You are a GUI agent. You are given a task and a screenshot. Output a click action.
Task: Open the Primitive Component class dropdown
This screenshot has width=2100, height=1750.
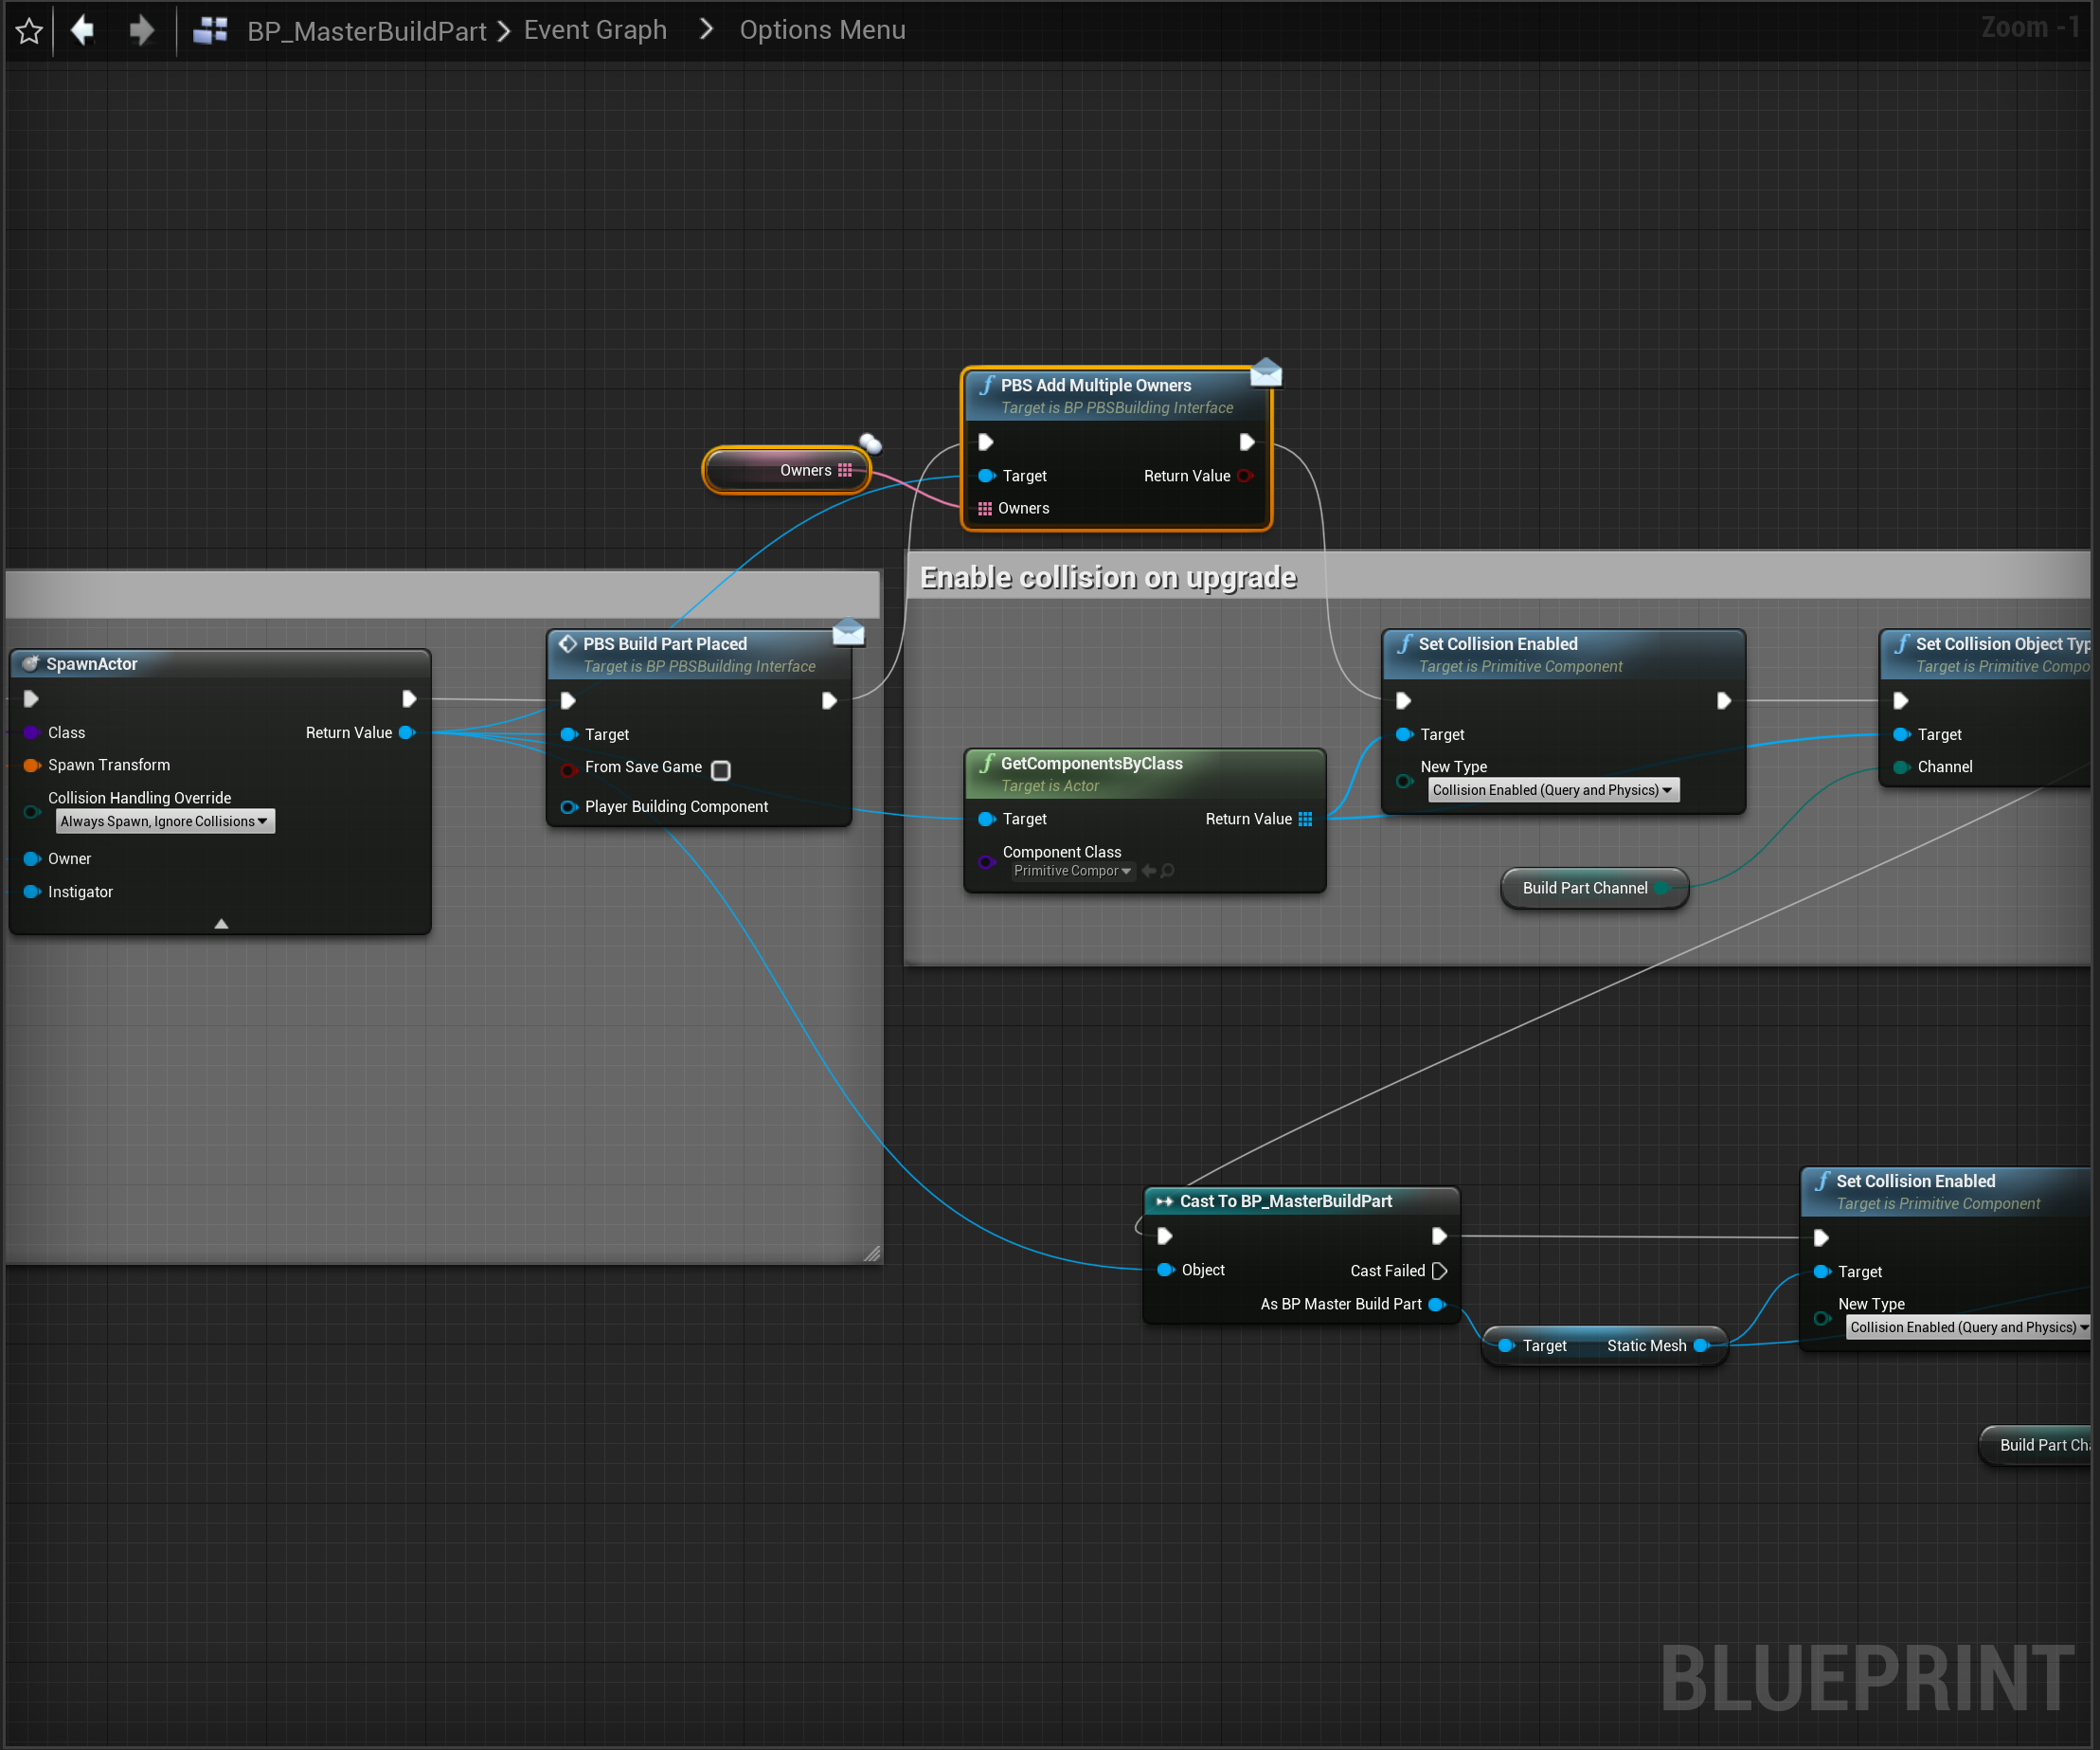(x=1072, y=871)
